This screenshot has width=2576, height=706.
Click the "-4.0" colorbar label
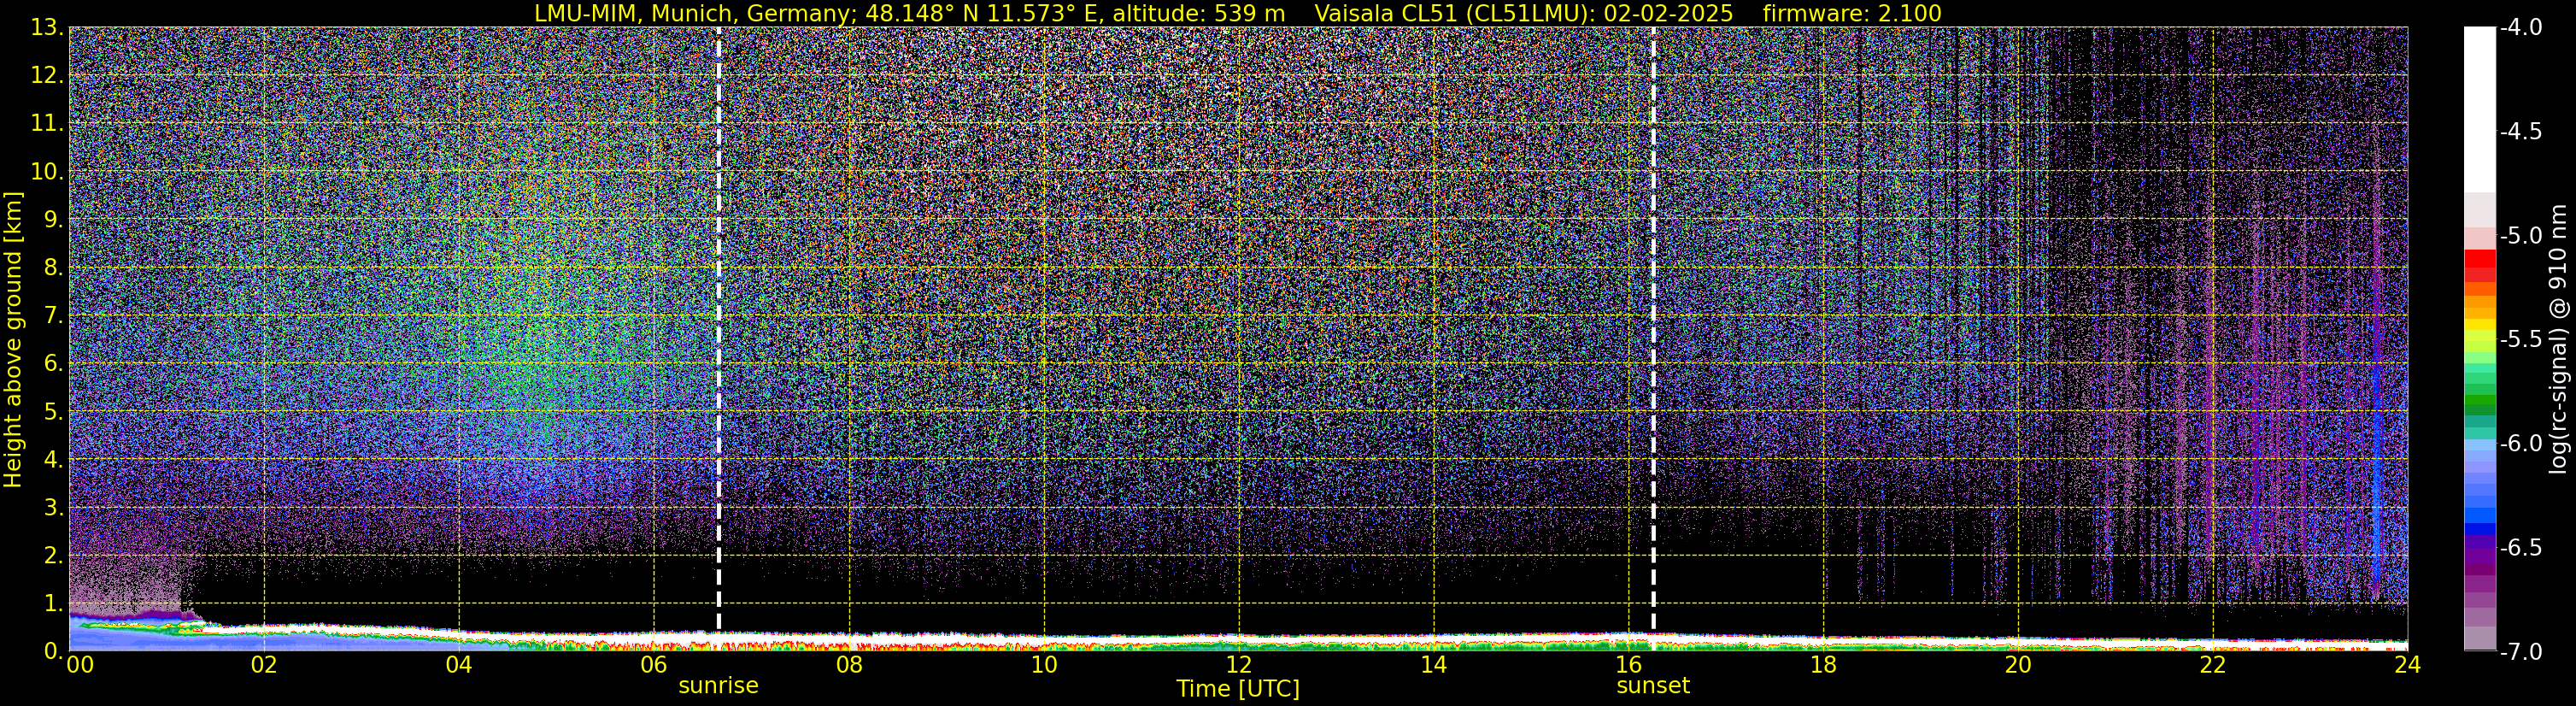coord(2521,28)
